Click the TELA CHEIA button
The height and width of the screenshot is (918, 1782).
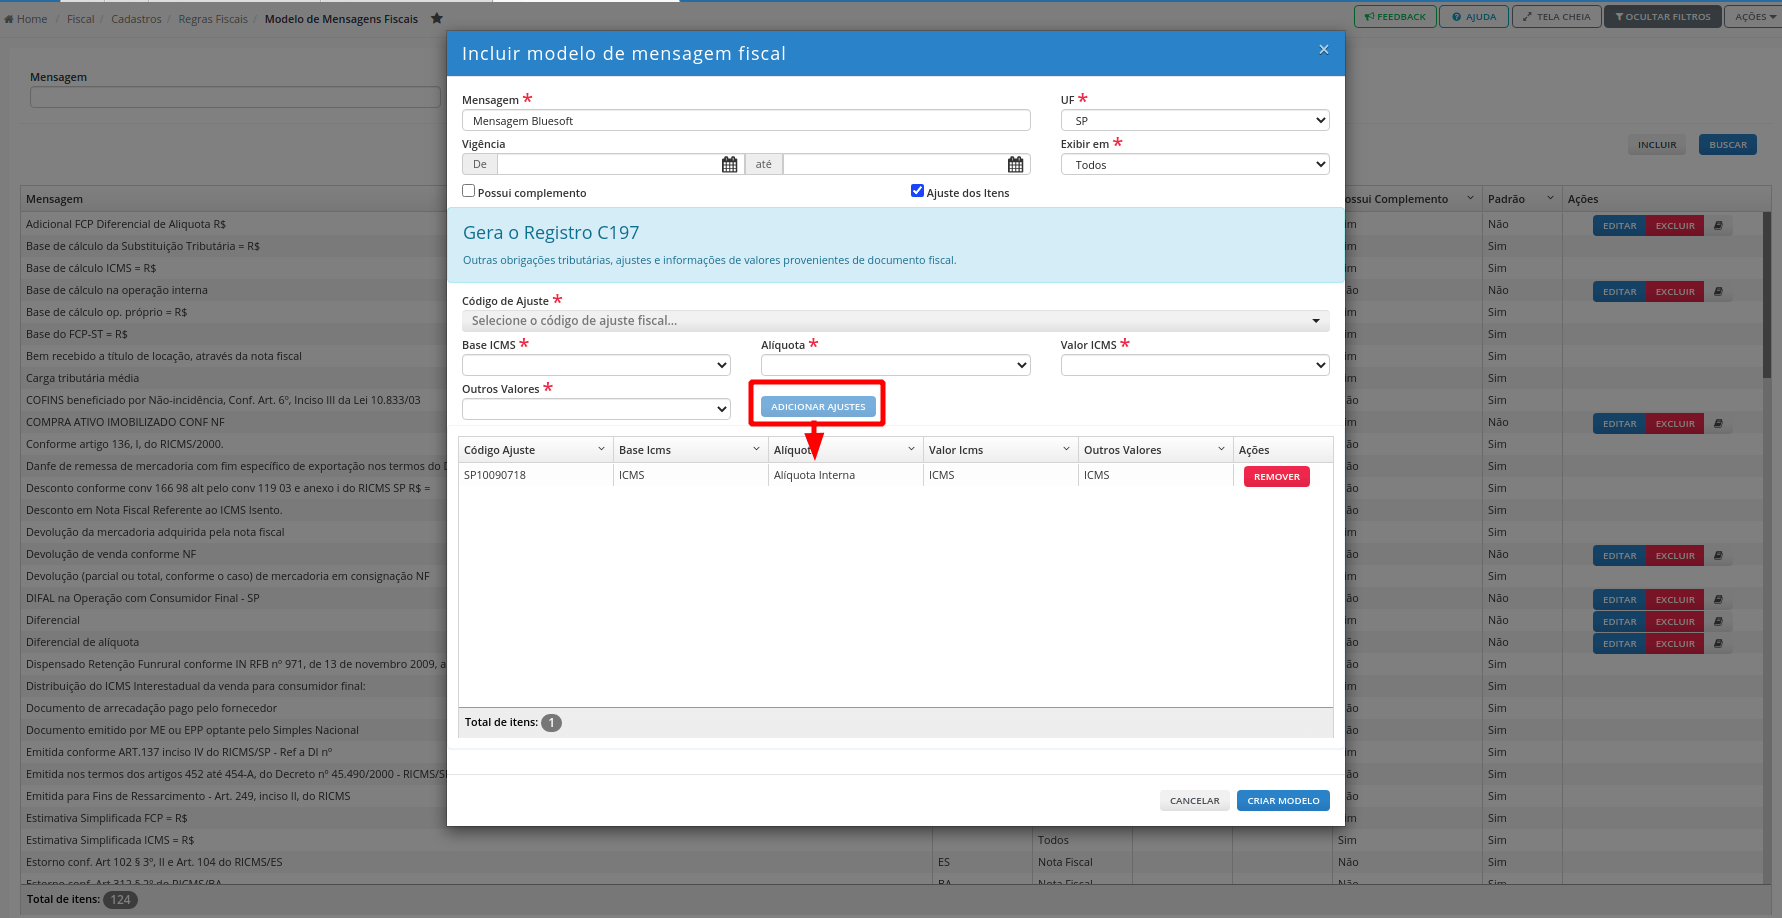coord(1557,17)
